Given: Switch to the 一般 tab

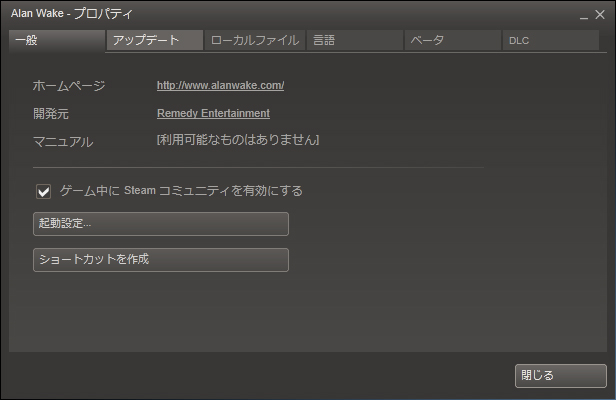Looking at the screenshot, I should 57,40.
